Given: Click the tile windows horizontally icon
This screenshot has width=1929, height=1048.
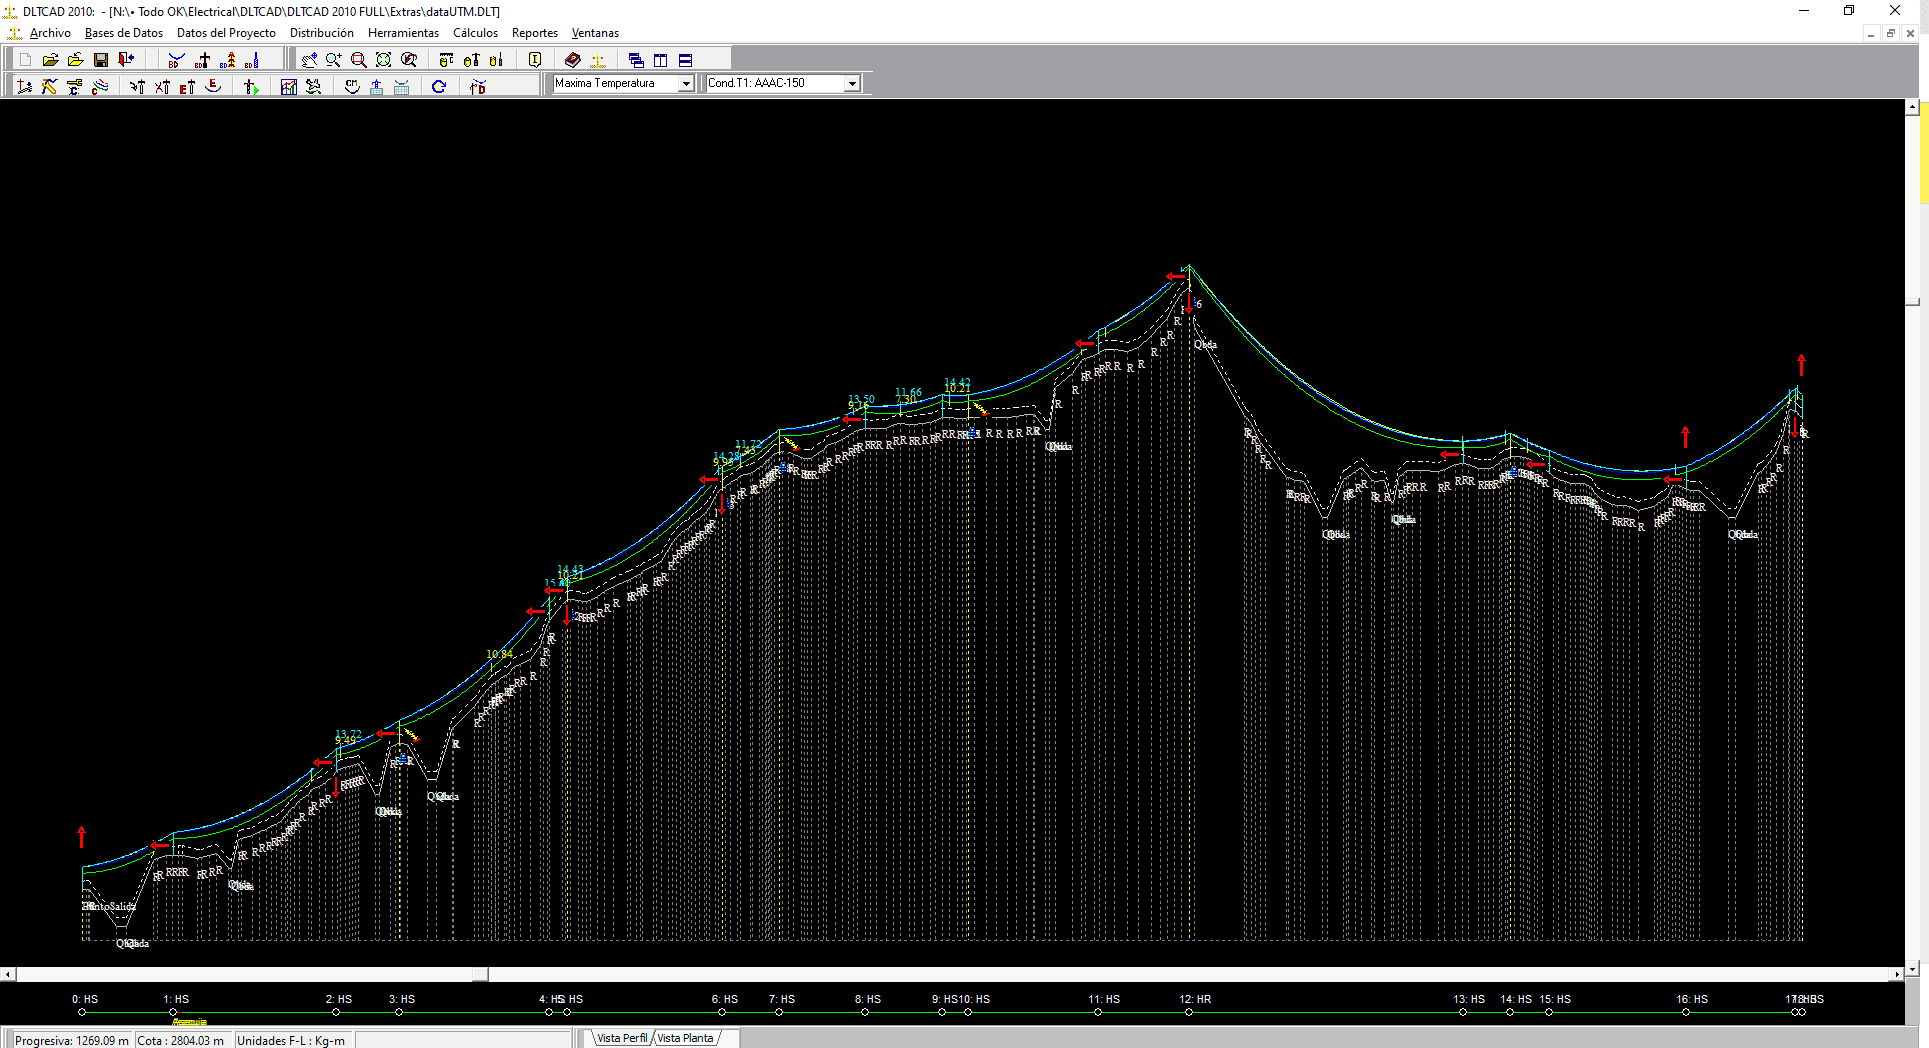Looking at the screenshot, I should click(x=685, y=60).
